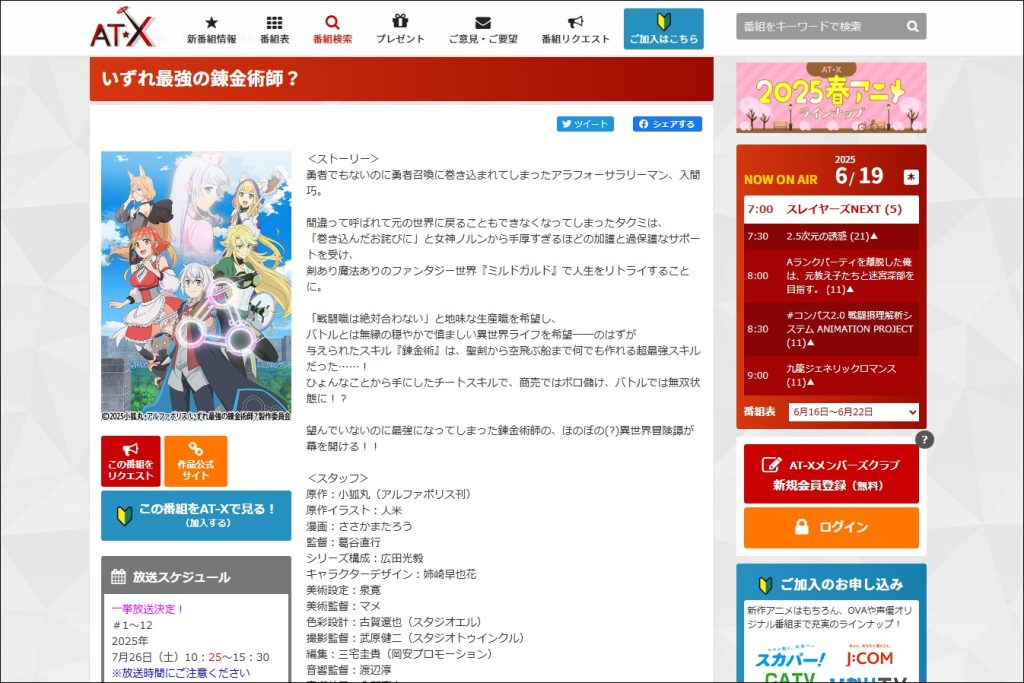Click the keyword search input field
1024x683 pixels.
(x=810, y=26)
